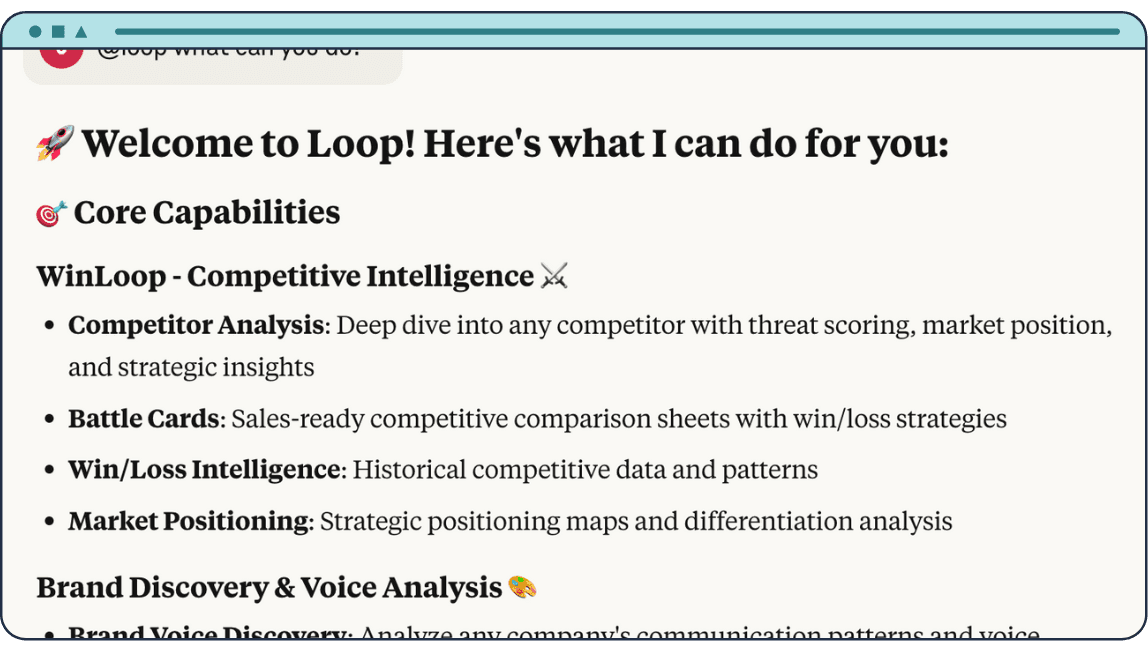
Task: Click the bold "Brand Voice Discovery" label
Action: tap(207, 635)
